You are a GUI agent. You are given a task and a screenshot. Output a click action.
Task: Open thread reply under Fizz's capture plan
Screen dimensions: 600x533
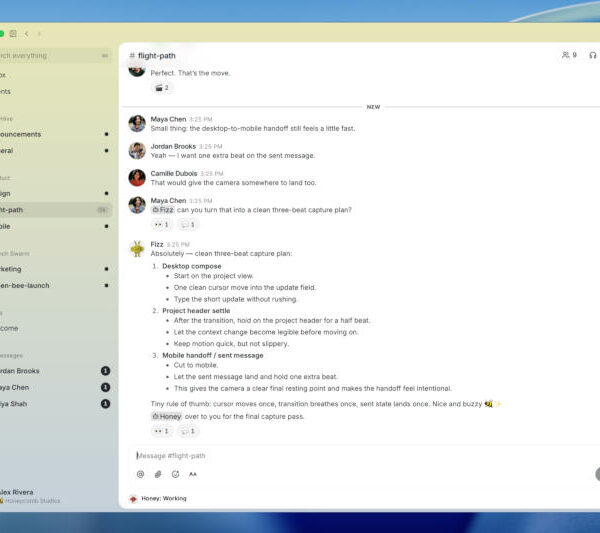[188, 431]
